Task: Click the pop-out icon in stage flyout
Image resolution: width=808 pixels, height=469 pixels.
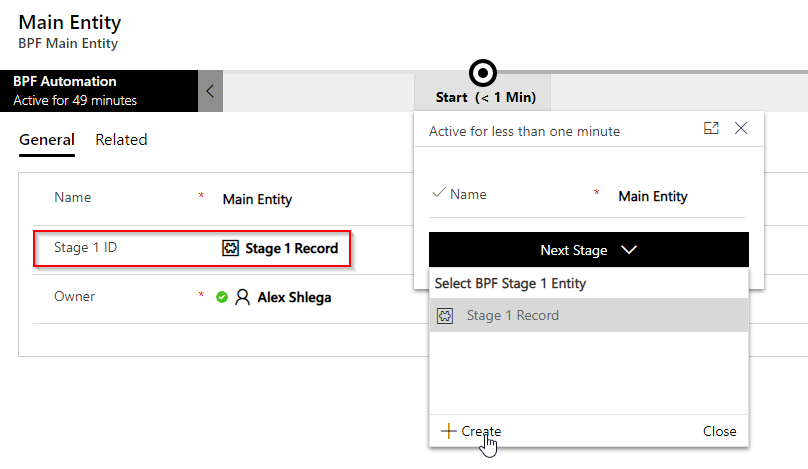Action: point(711,128)
